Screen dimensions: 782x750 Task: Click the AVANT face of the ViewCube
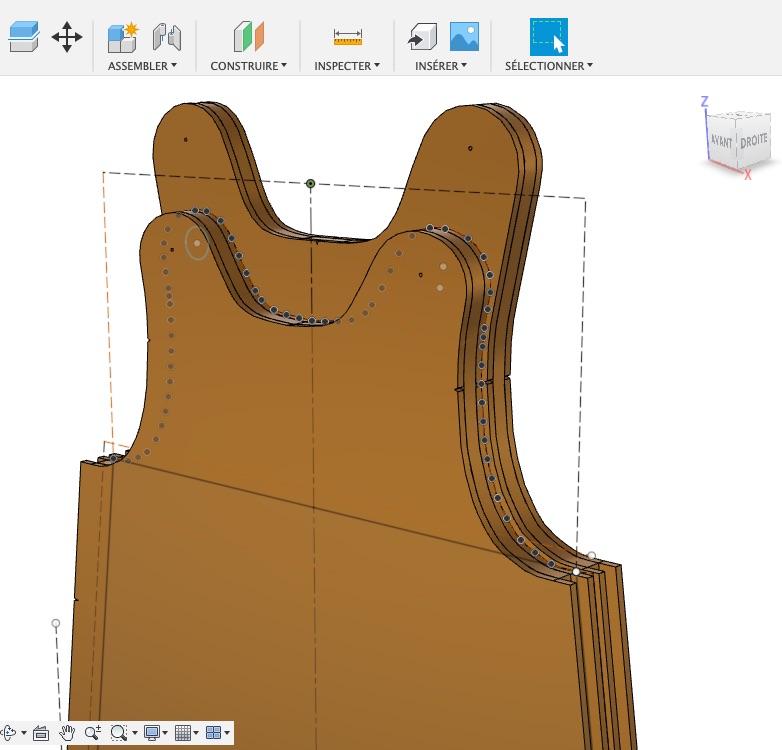[x=721, y=141]
